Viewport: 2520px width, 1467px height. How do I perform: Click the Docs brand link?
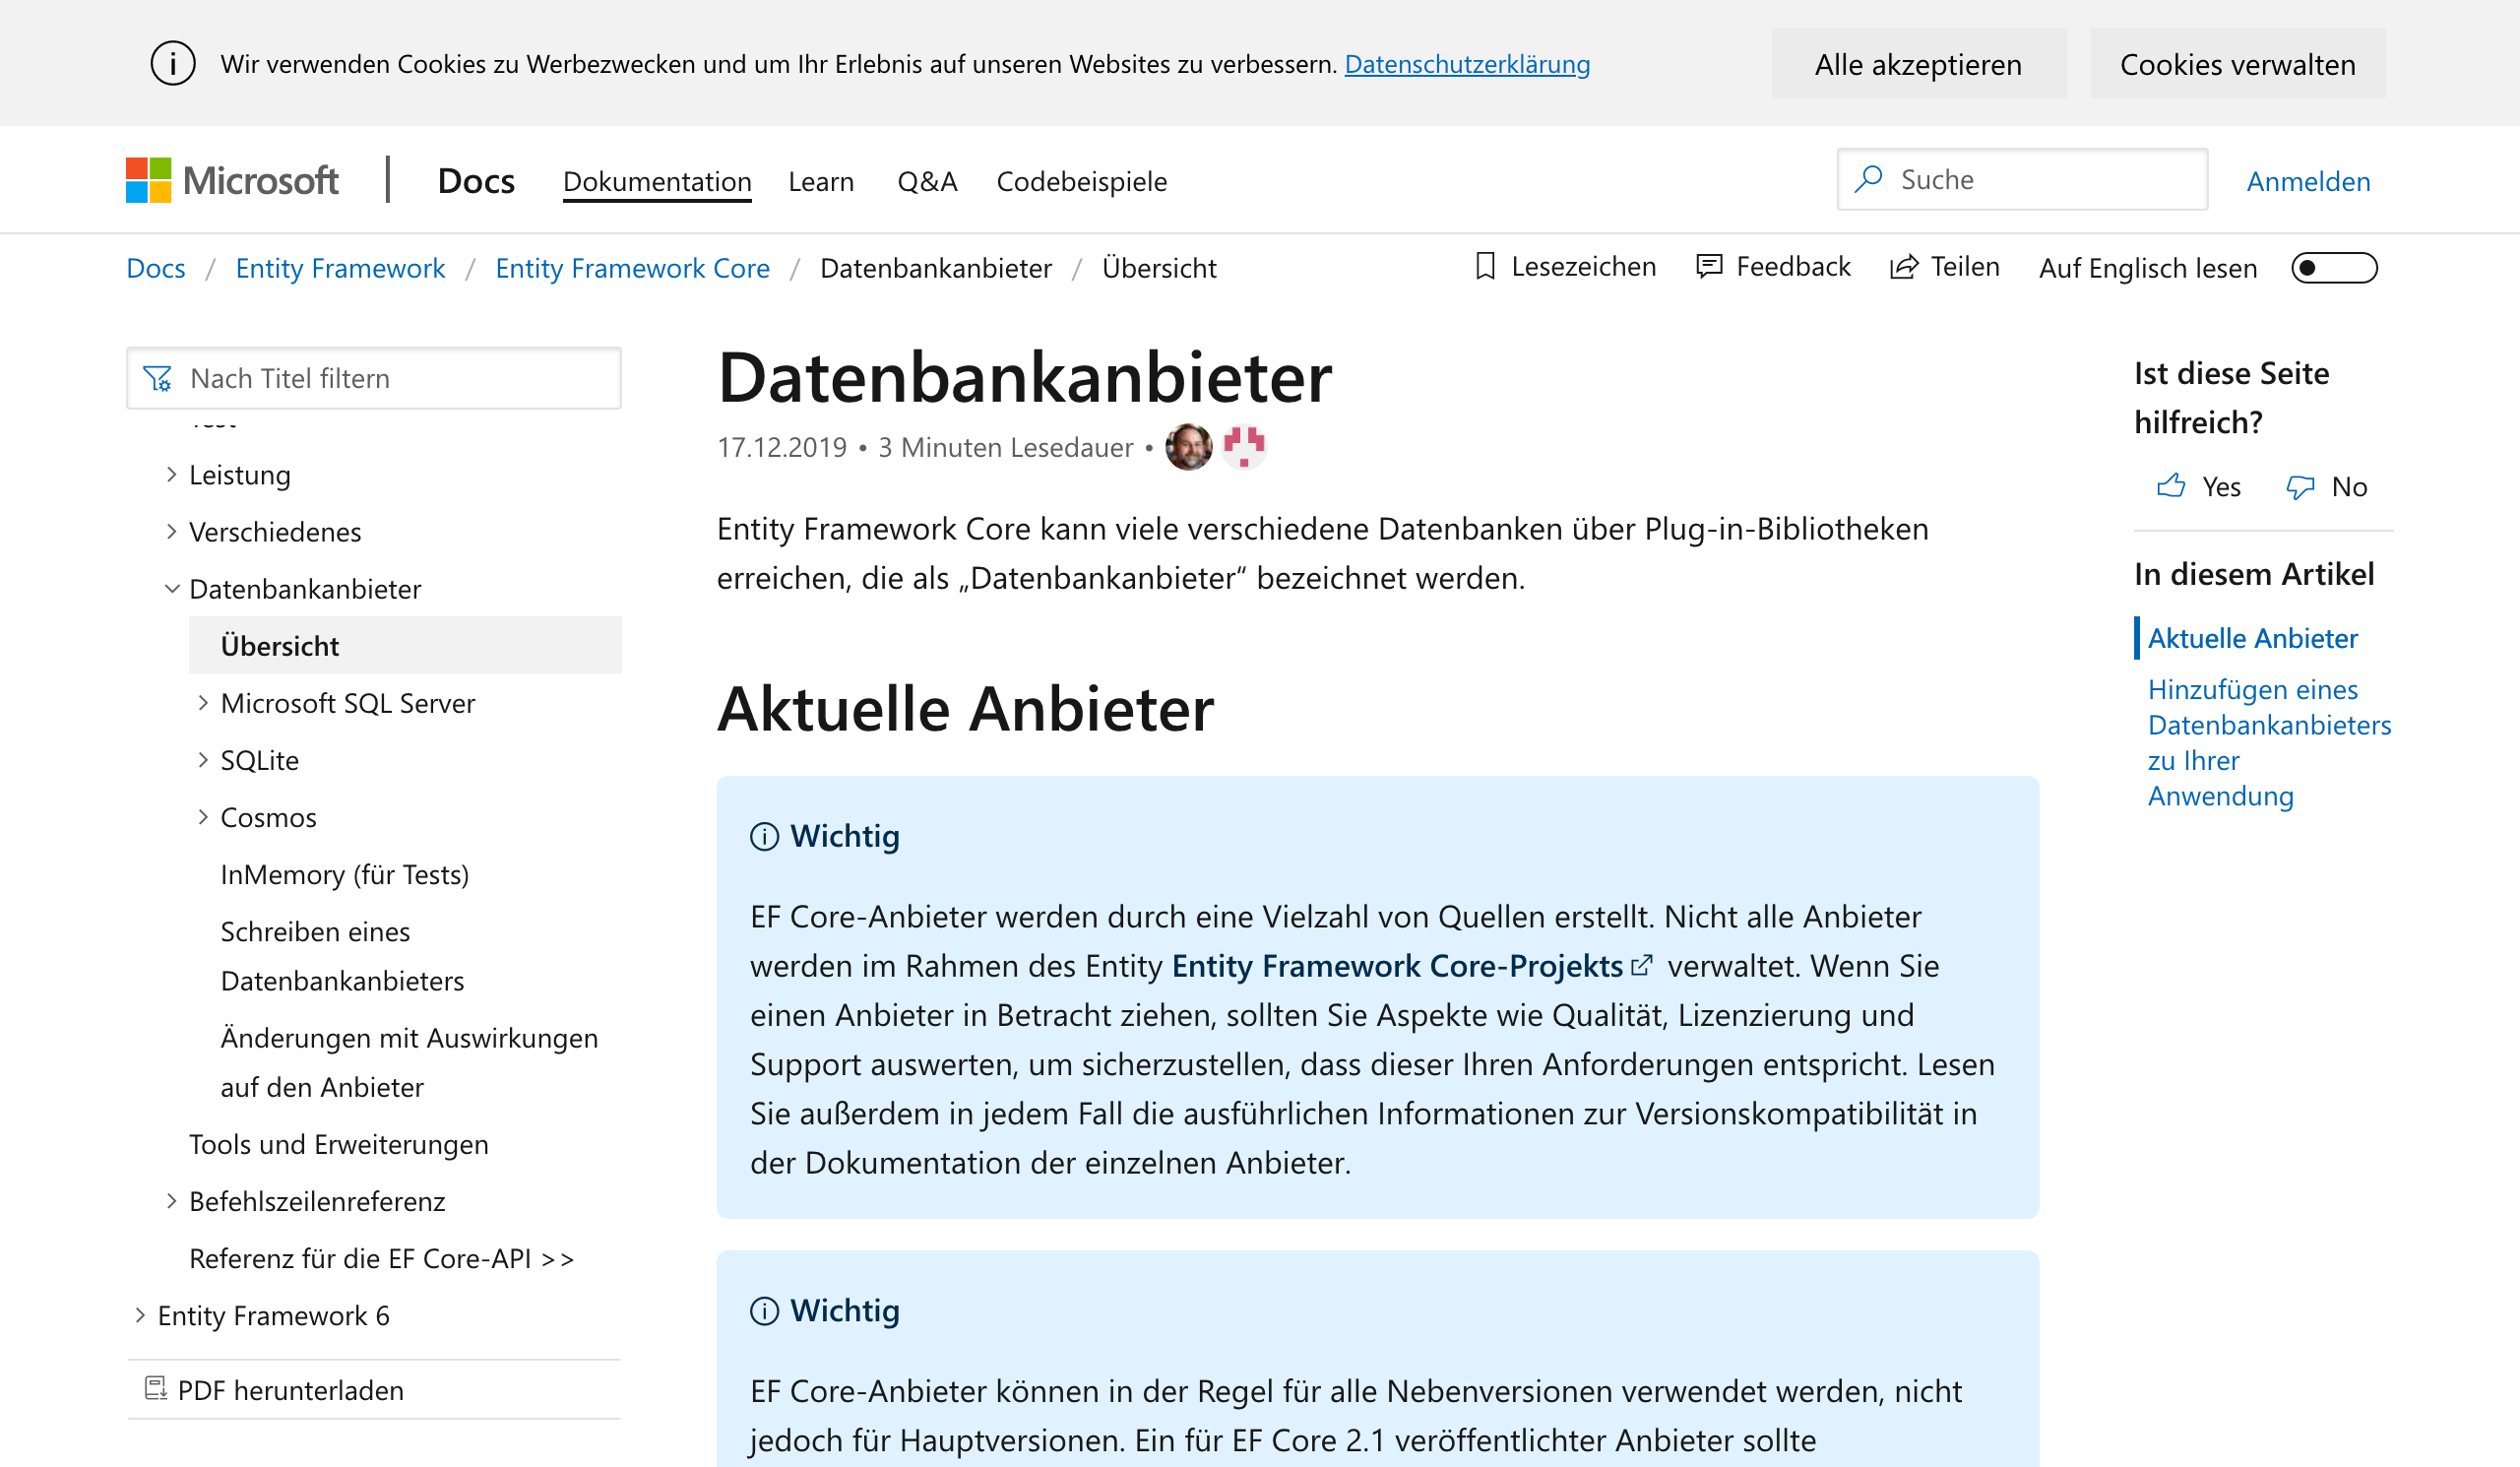(x=476, y=181)
